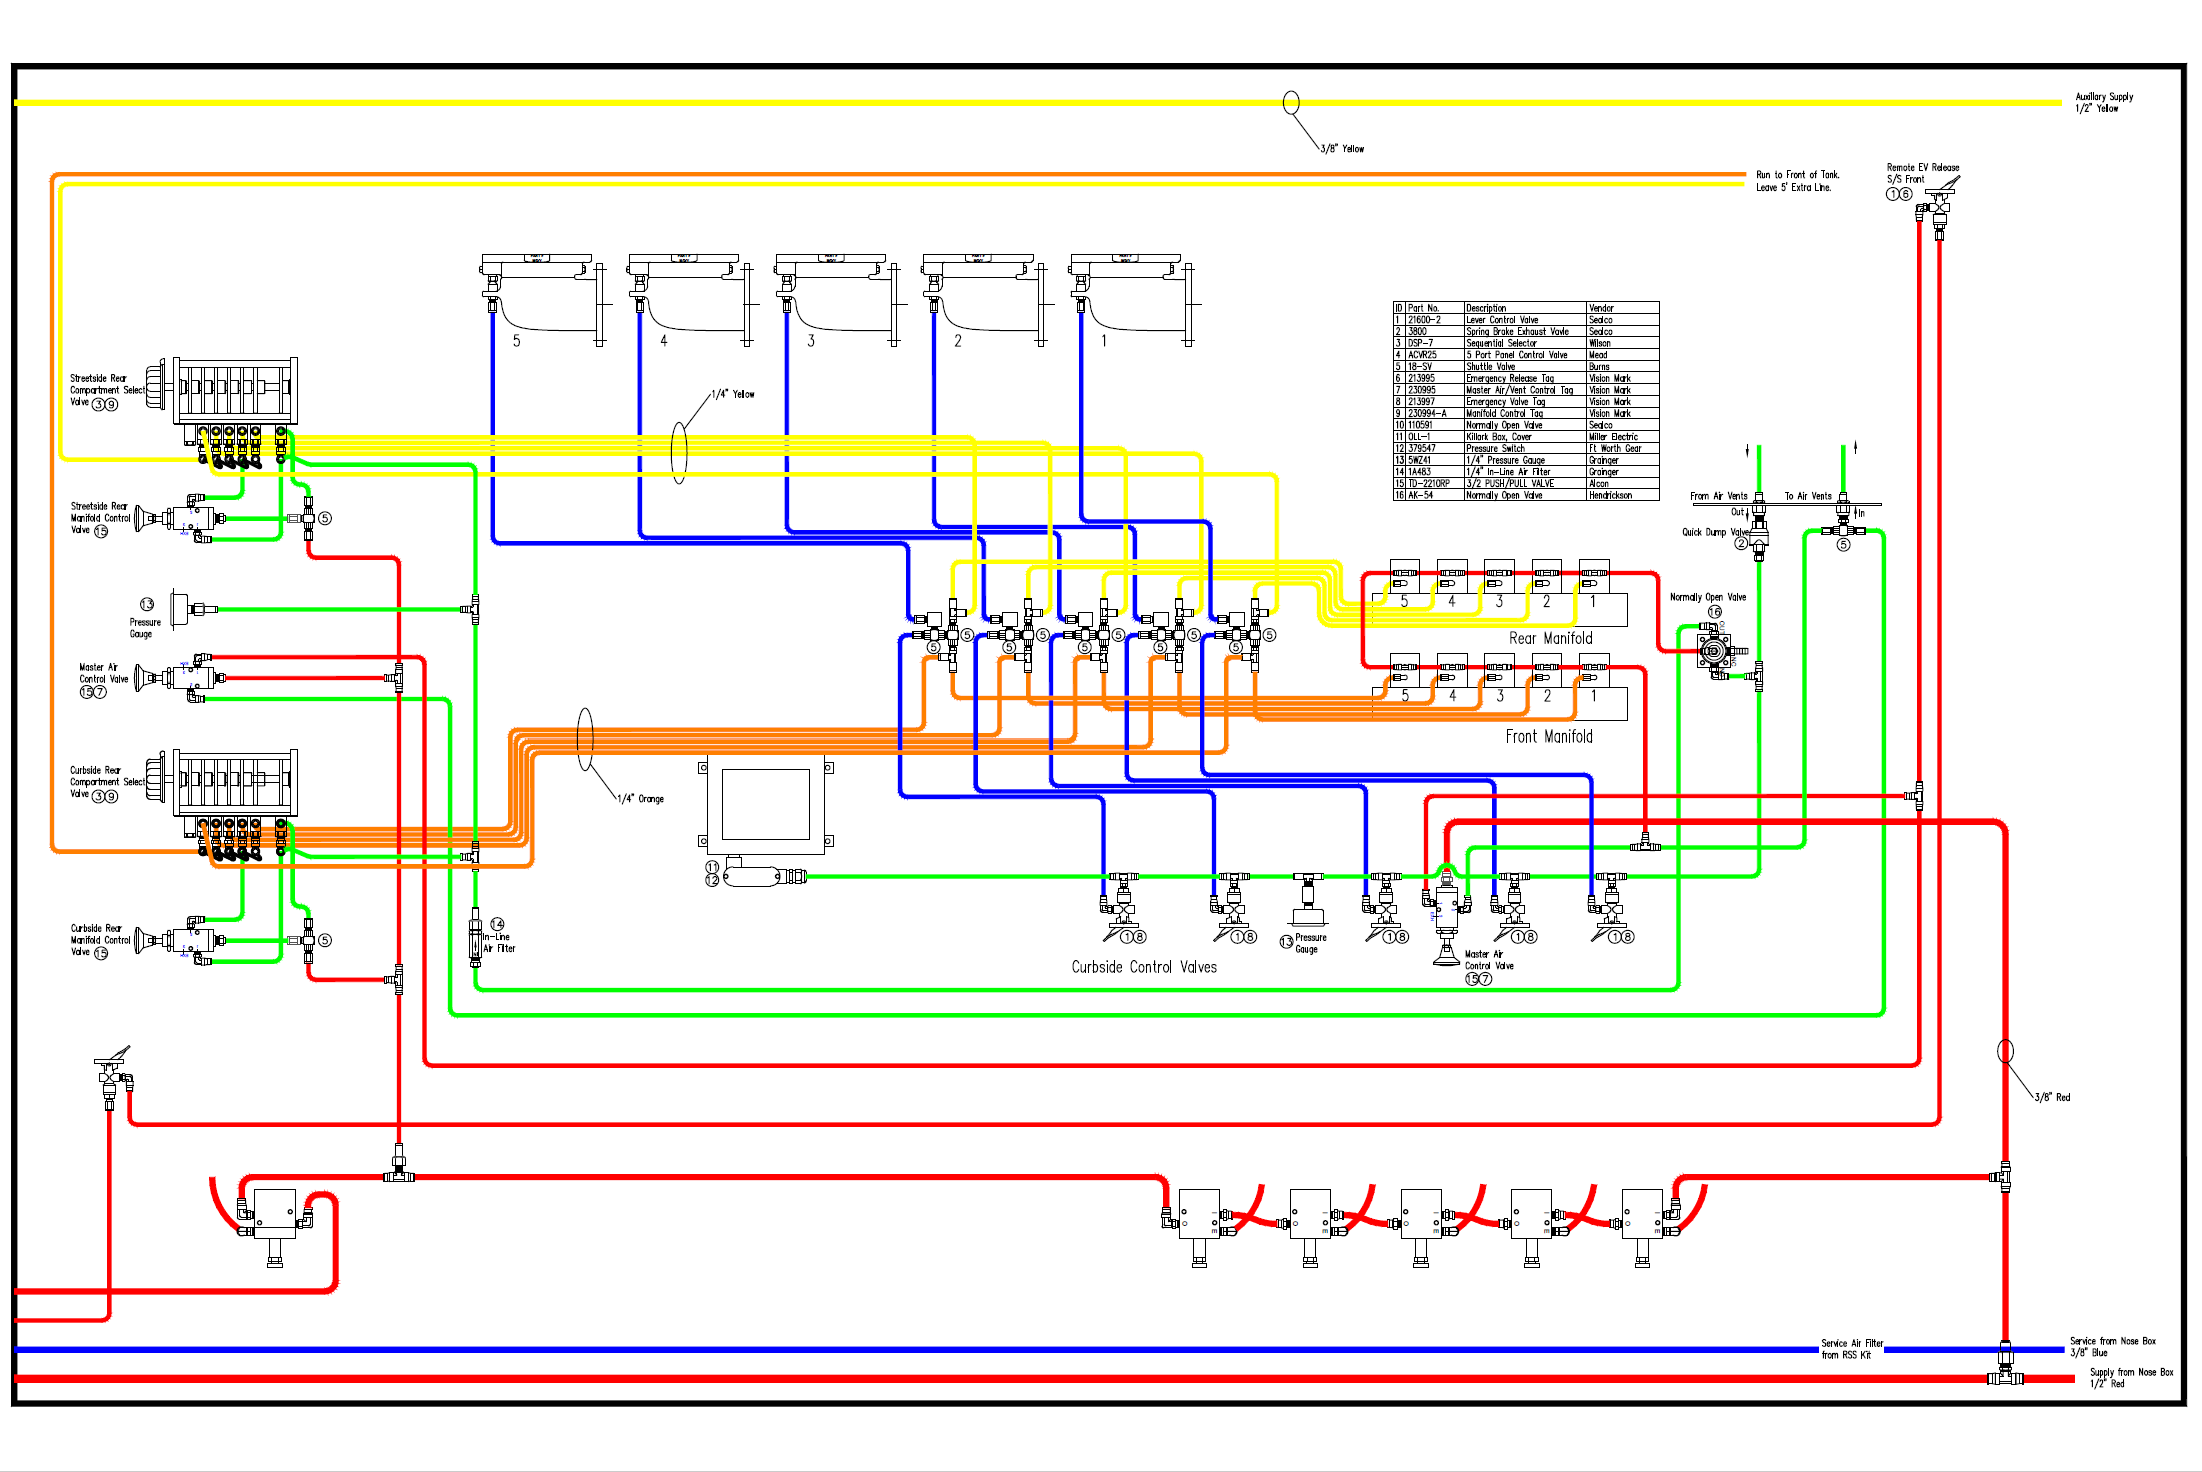Click the 3/8" Red callout label

(2052, 1097)
